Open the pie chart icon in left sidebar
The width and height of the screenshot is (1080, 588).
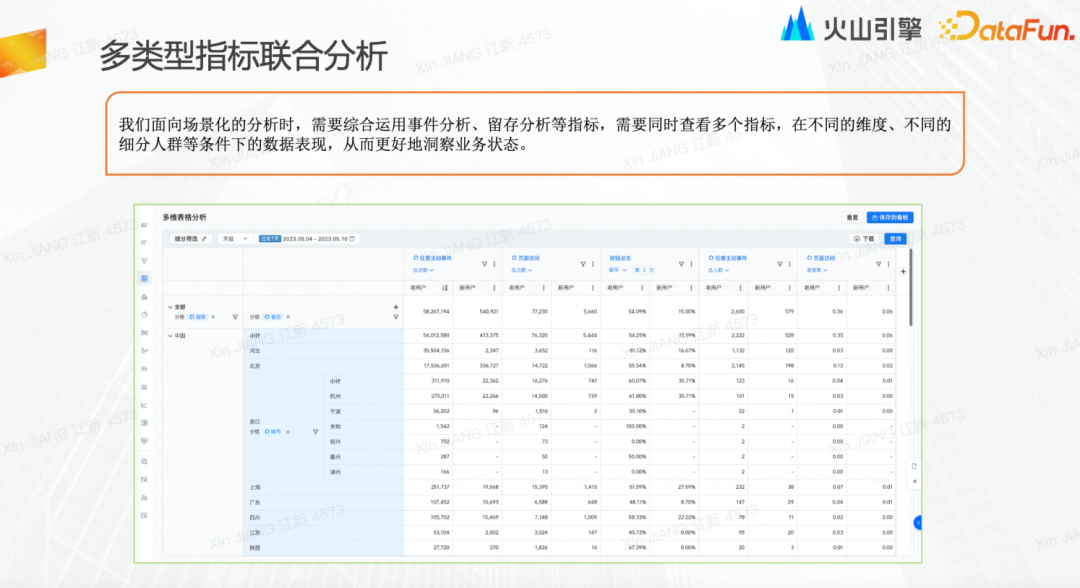tap(144, 315)
